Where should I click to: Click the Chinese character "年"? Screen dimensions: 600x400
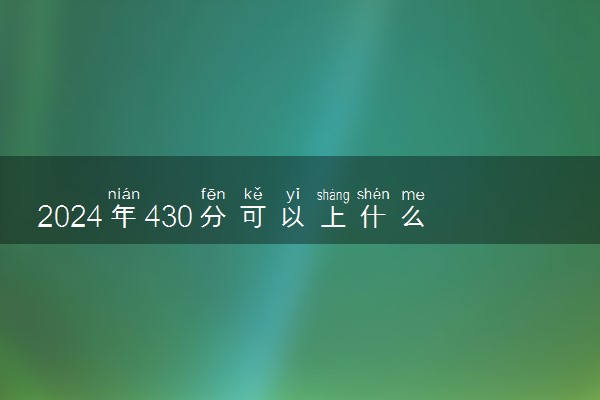124,217
